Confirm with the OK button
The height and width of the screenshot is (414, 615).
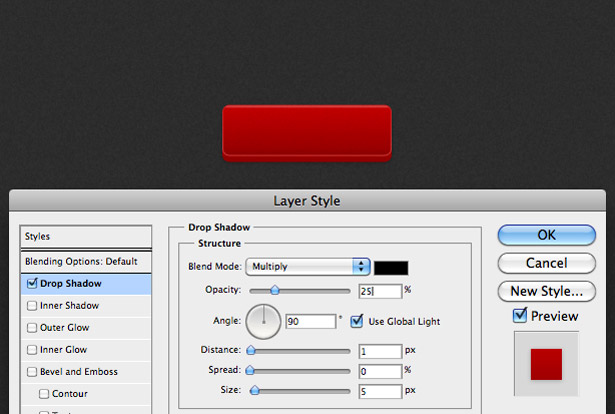(547, 235)
